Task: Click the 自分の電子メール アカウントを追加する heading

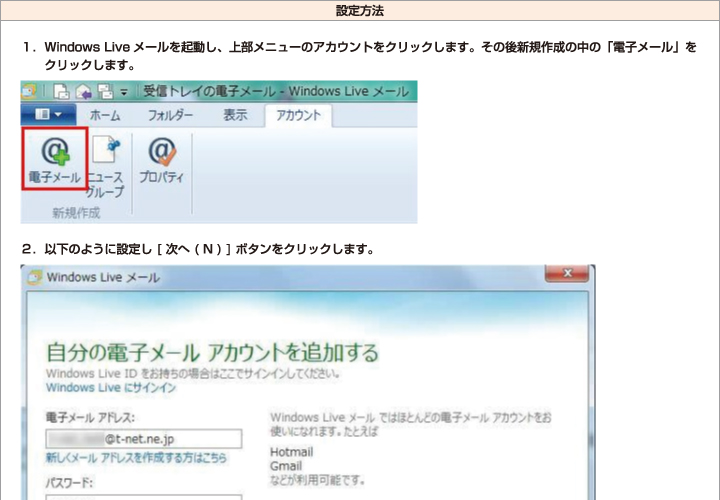Action: (x=212, y=353)
